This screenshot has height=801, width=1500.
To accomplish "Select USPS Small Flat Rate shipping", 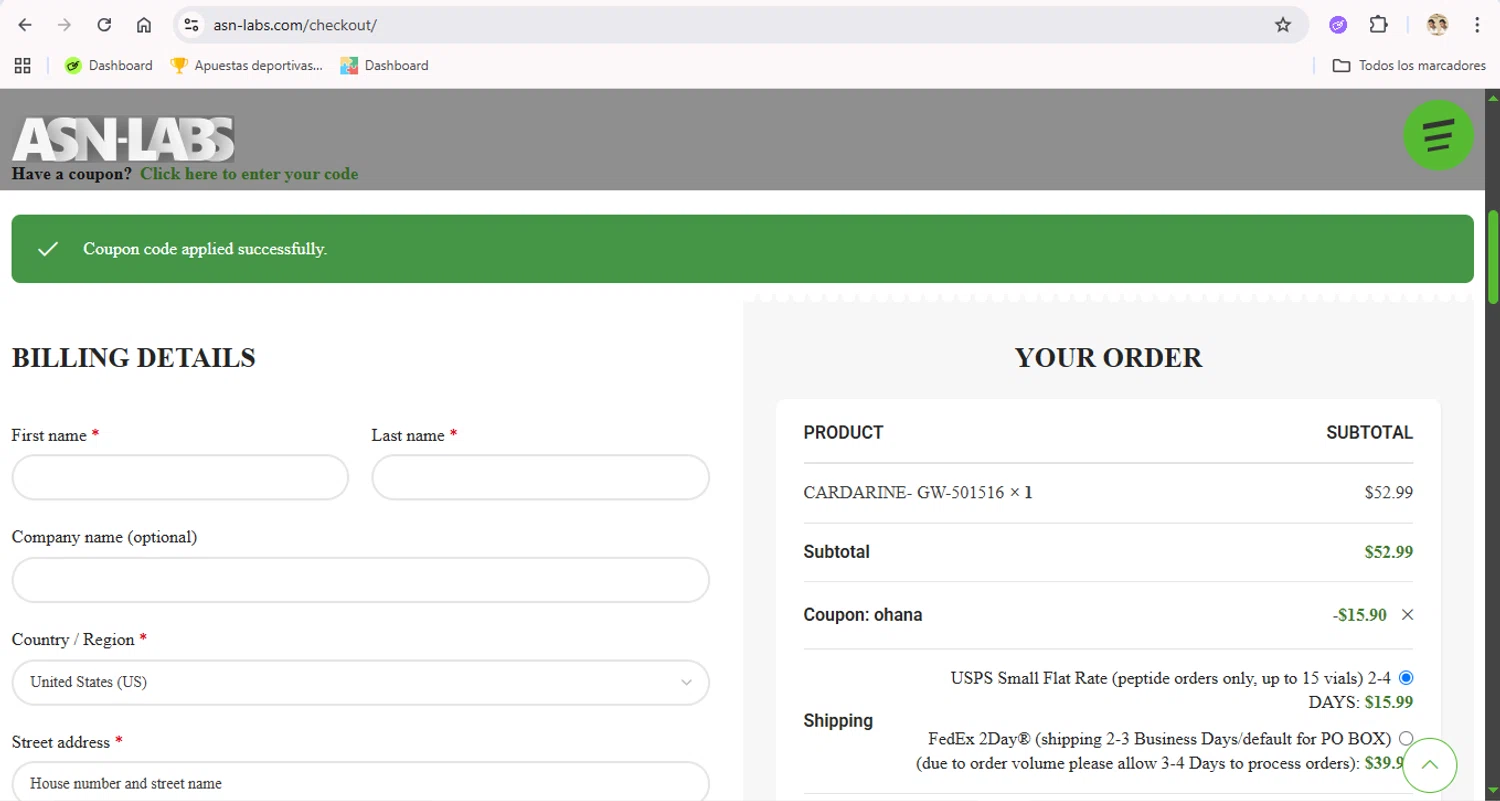I will (x=1406, y=677).
